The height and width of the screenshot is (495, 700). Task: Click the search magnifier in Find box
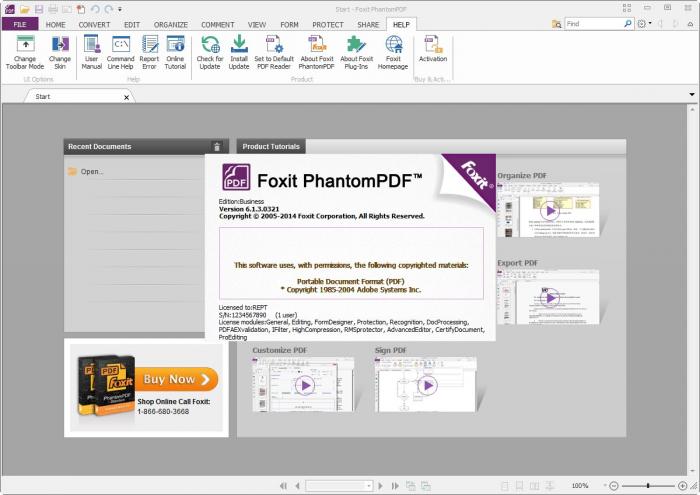click(x=627, y=24)
